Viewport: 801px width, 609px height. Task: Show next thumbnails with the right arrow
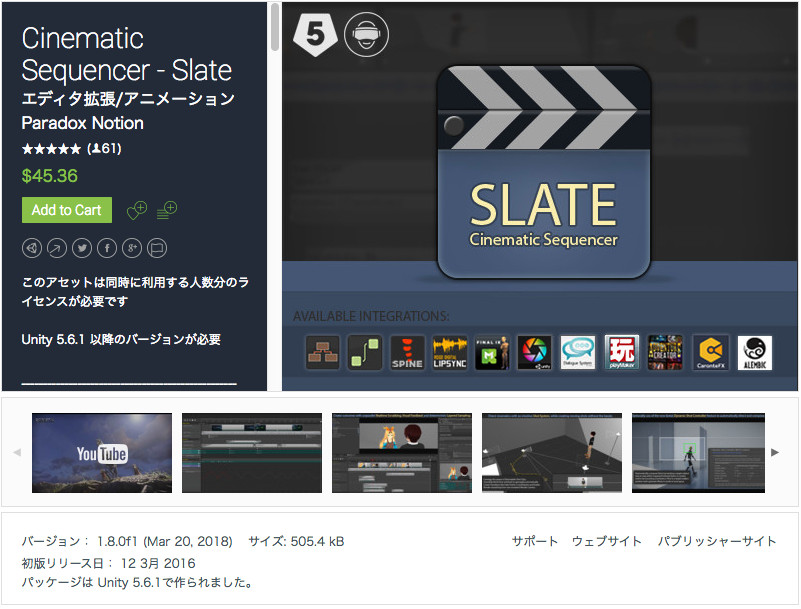775,452
